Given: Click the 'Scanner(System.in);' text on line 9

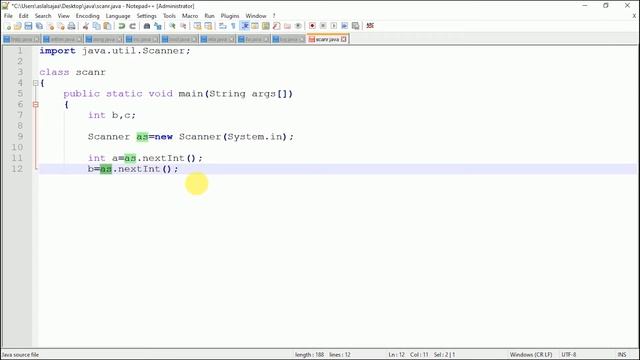Looking at the screenshot, I should pos(236,137).
